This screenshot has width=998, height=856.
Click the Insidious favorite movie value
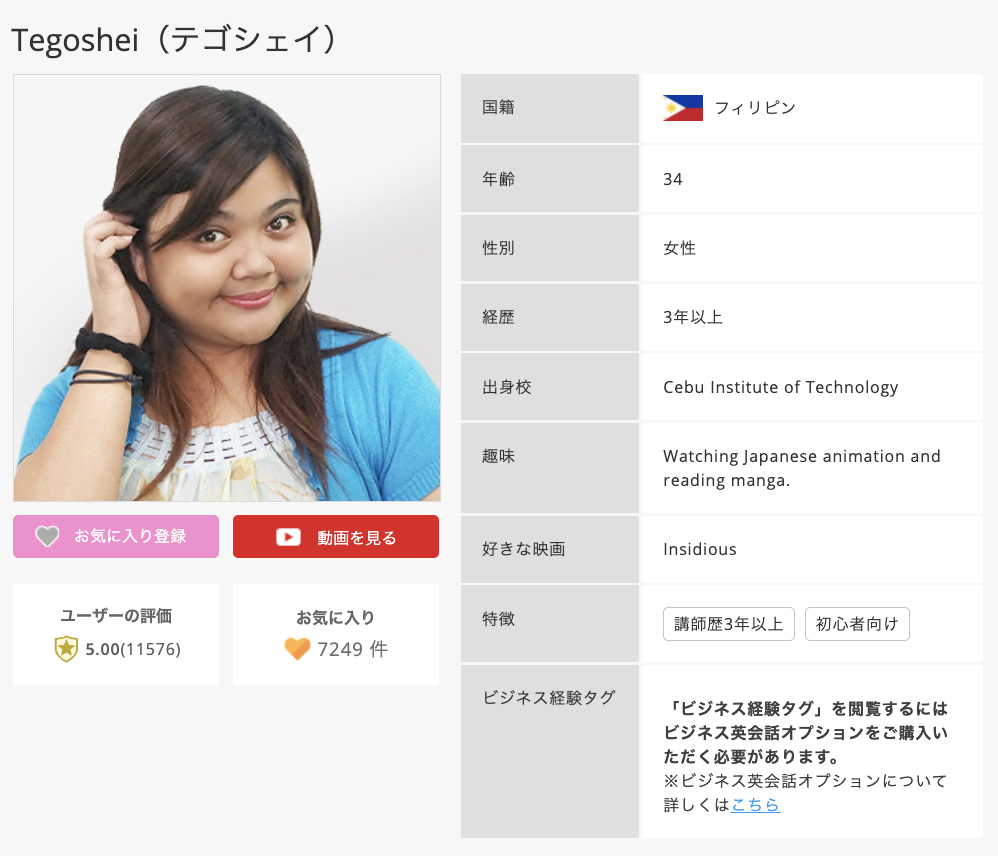click(700, 549)
